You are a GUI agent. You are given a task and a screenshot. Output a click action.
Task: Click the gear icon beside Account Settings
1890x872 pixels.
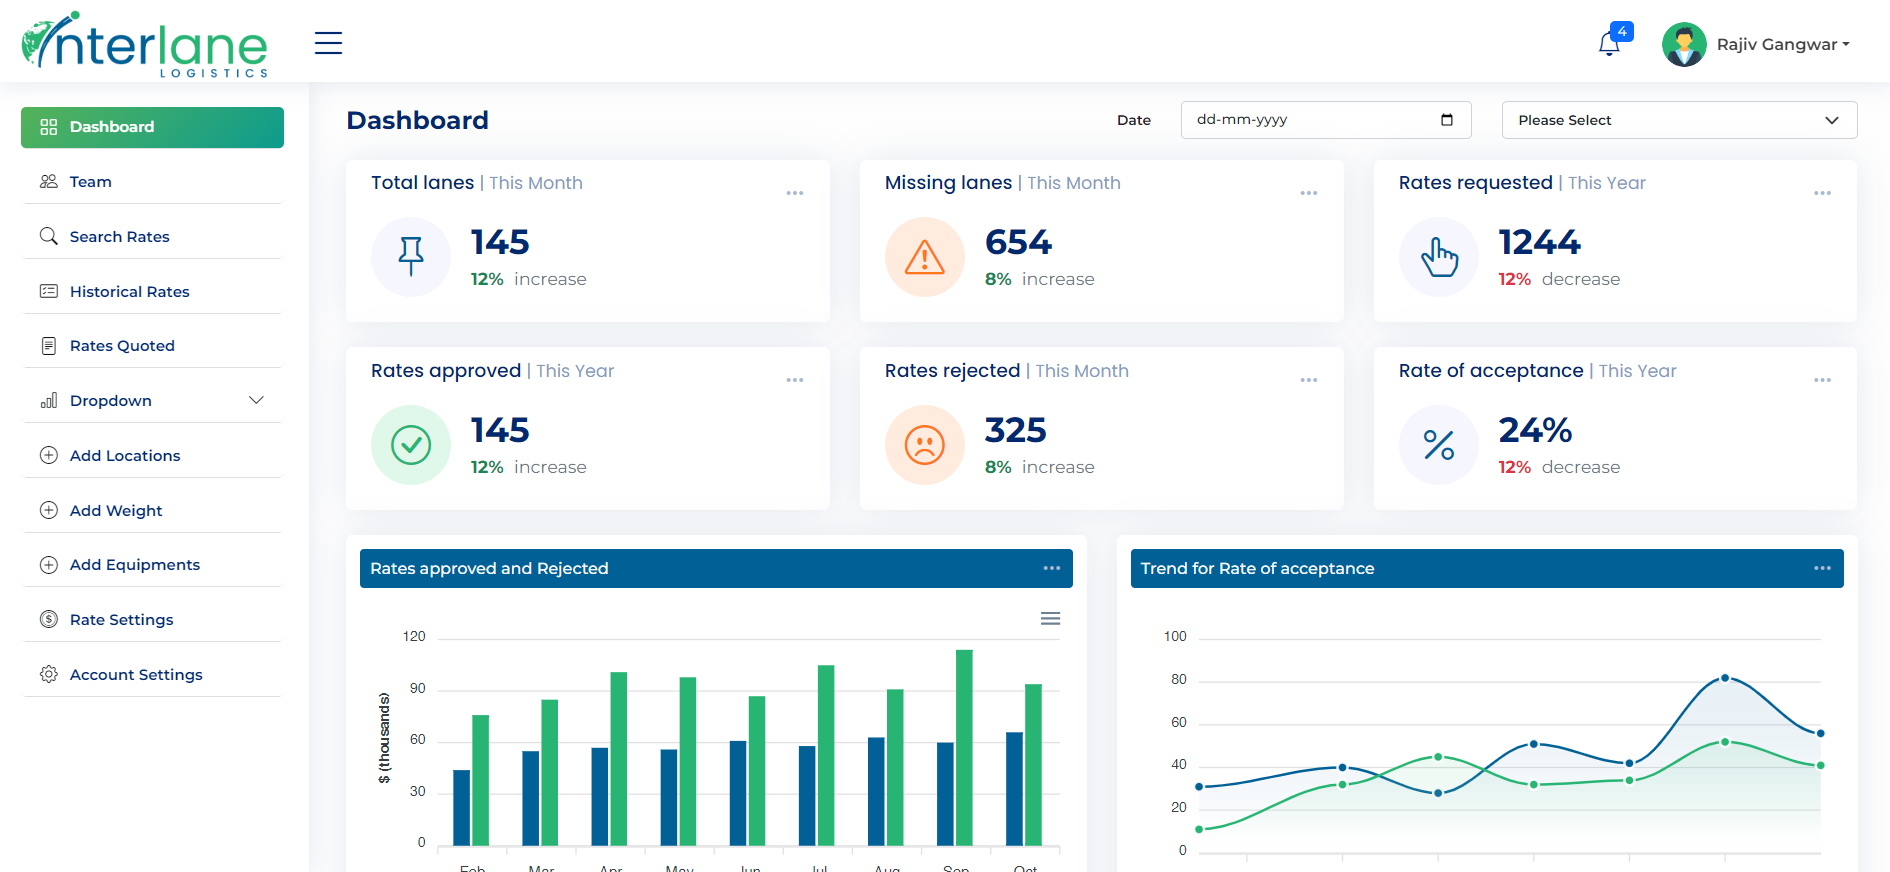(x=48, y=674)
